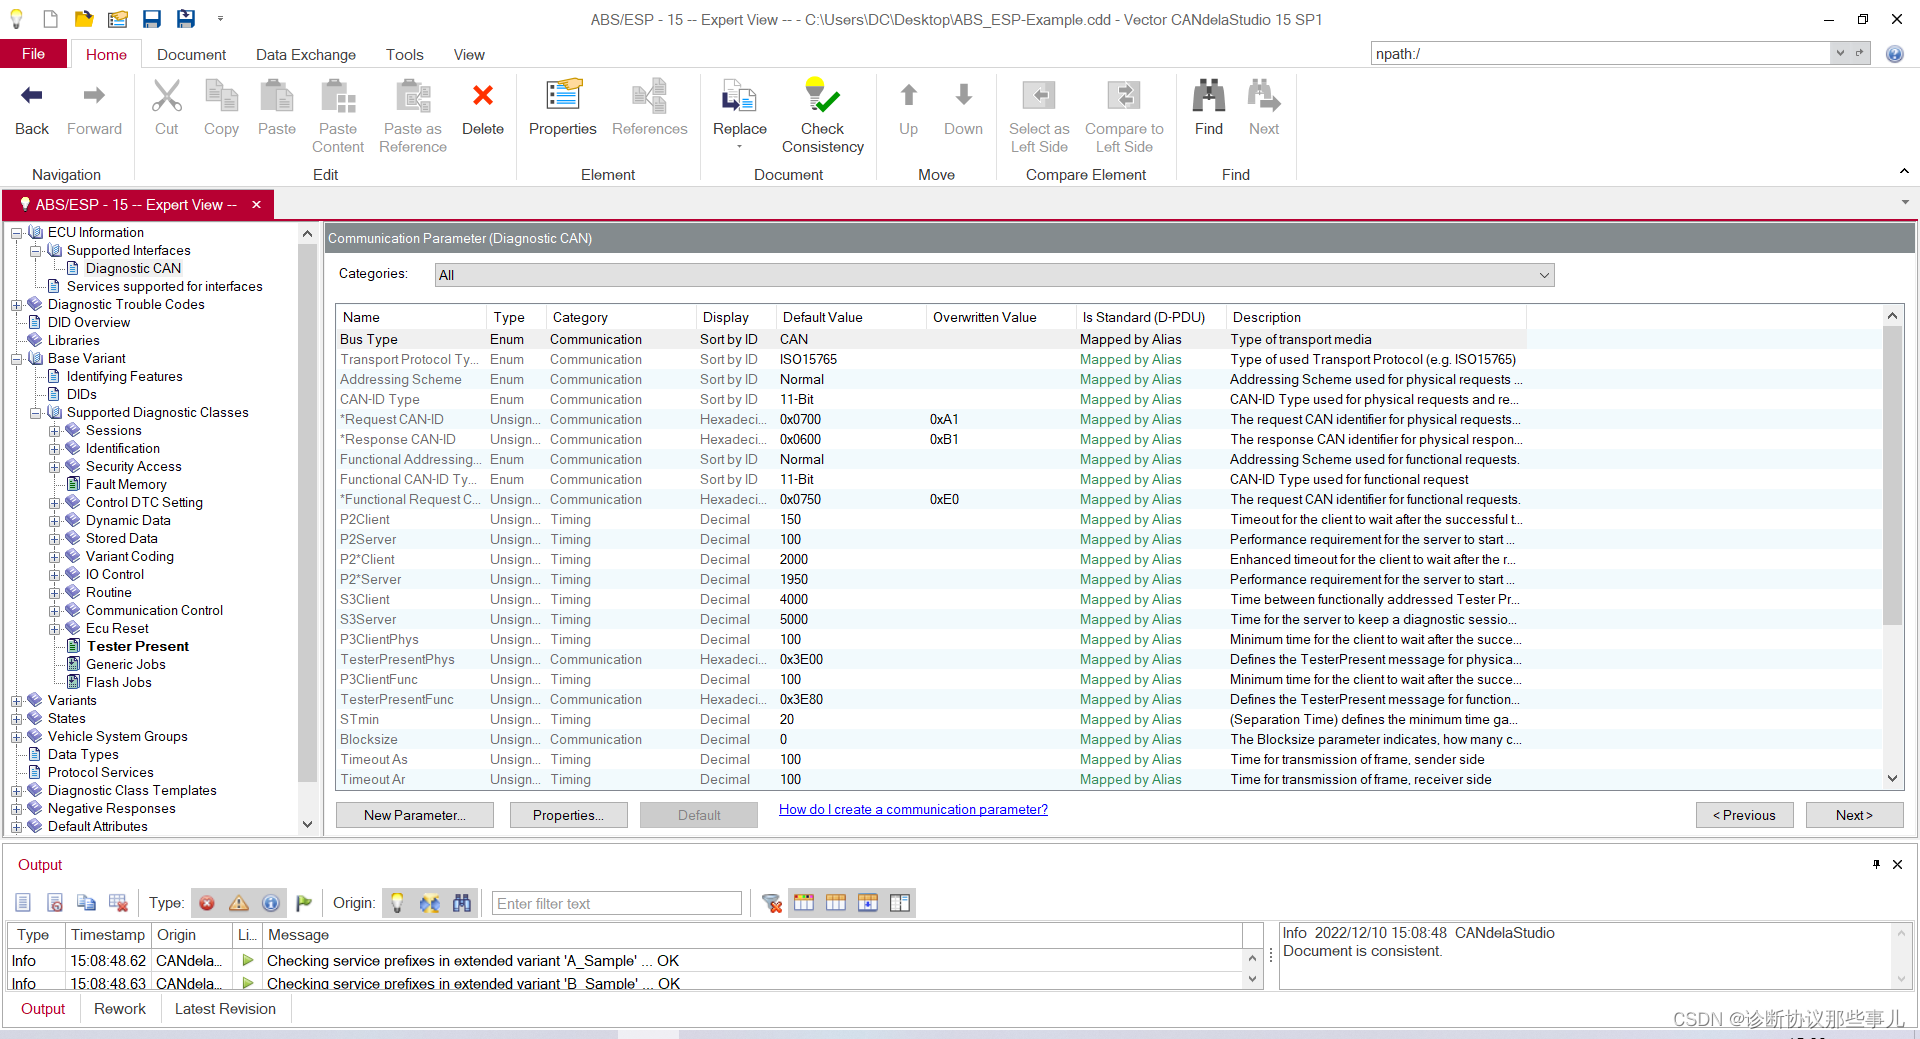Open the npath address dropdown arrow
This screenshot has height=1039, width=1920.
point(1840,53)
